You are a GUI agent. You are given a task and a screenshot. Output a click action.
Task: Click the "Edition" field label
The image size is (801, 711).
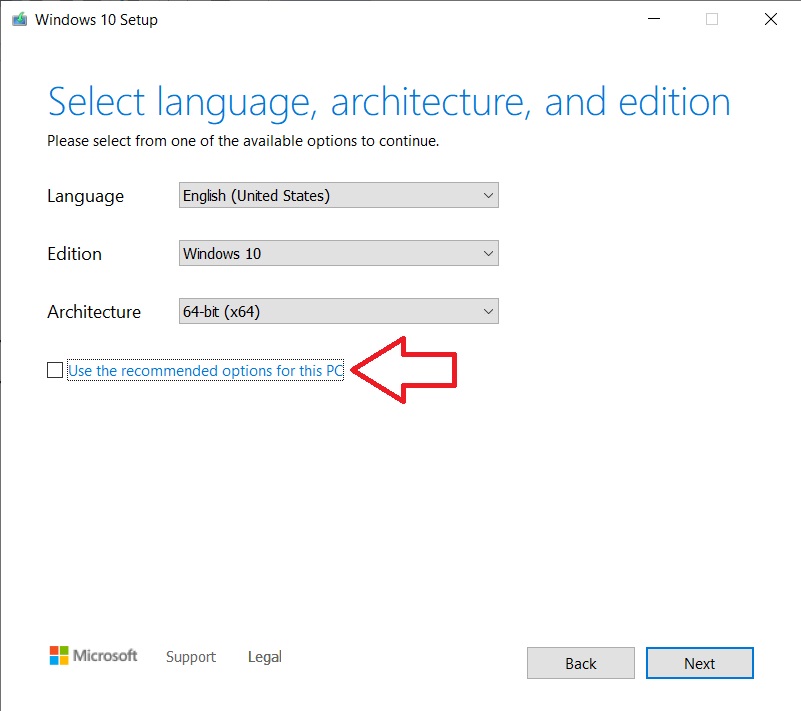(74, 254)
